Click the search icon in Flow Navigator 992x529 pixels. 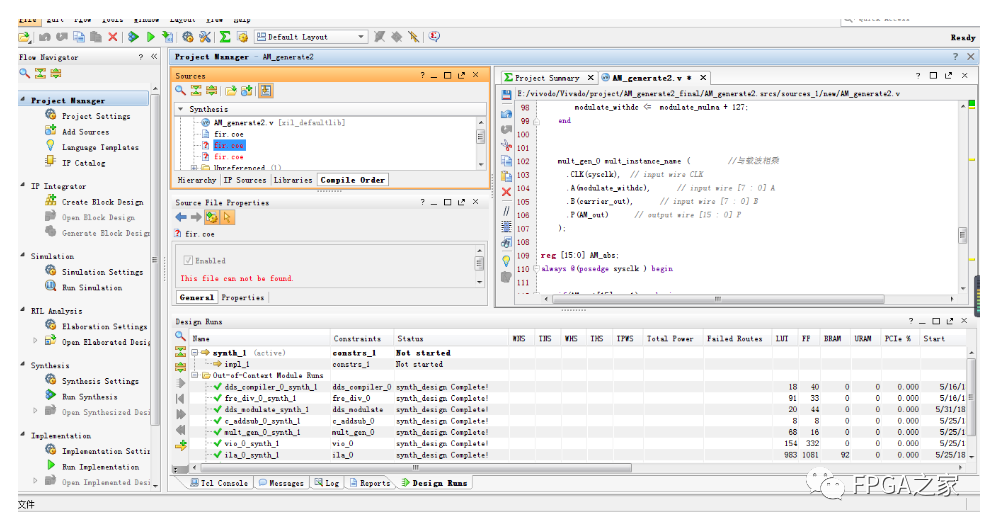point(27,74)
